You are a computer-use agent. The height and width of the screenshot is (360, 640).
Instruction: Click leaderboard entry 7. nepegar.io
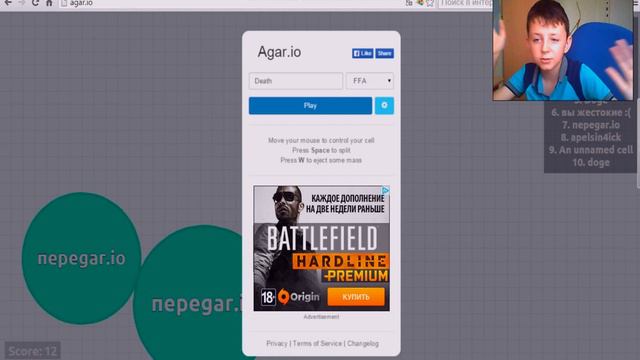(591, 125)
